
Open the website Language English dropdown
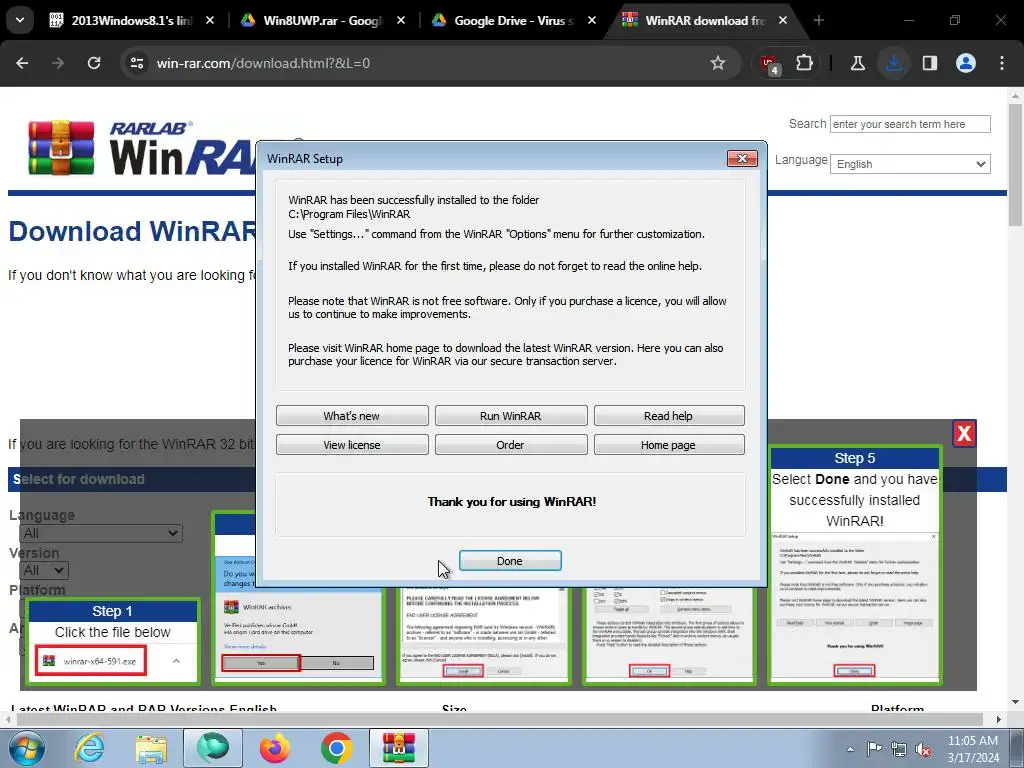910,164
